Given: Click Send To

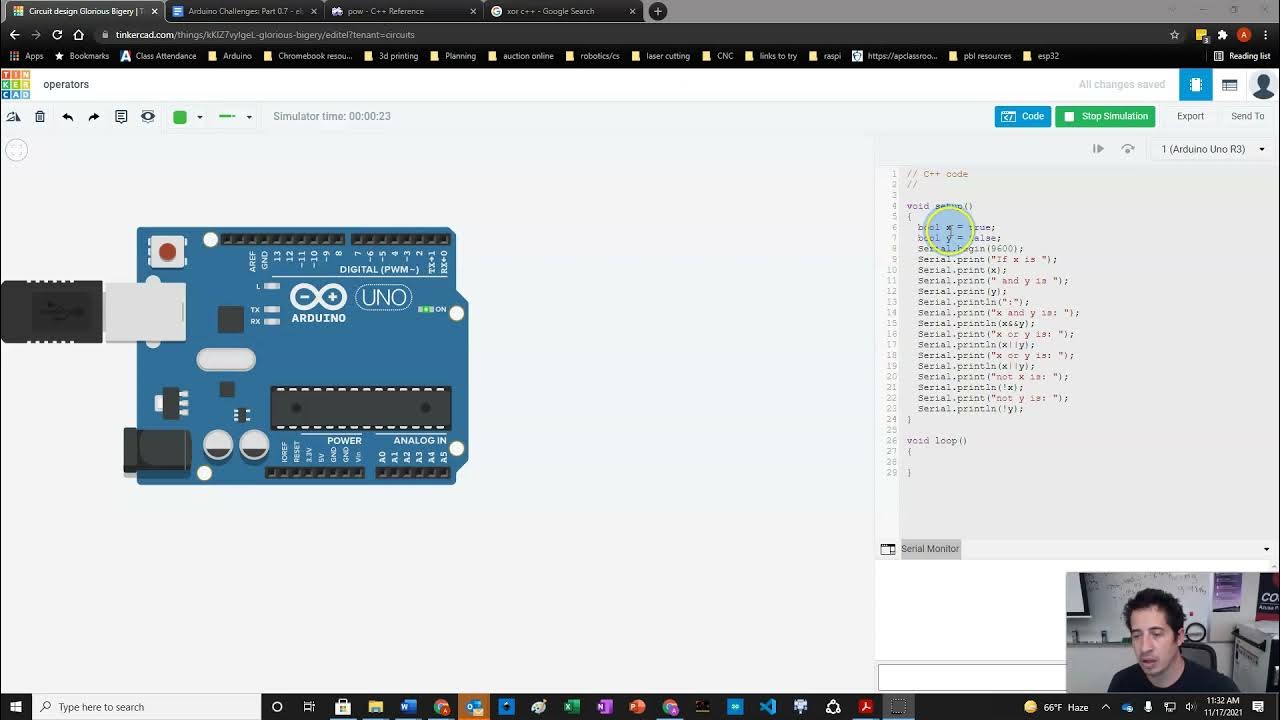Looking at the screenshot, I should [x=1247, y=116].
